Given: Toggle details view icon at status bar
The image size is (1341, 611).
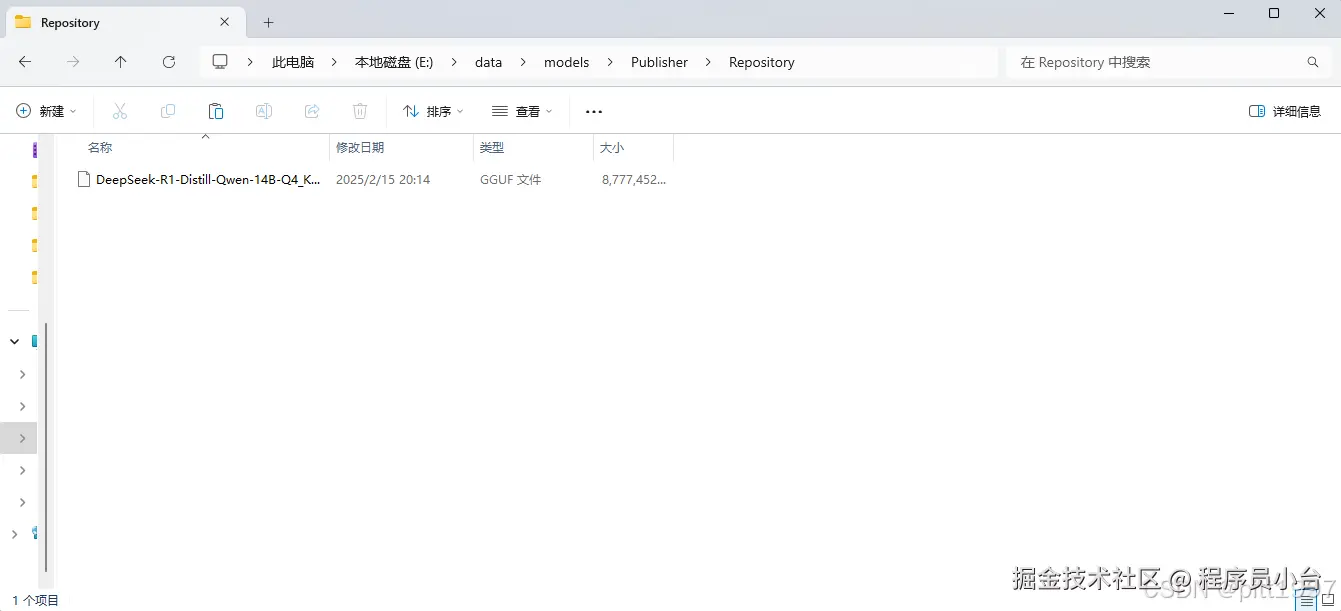Looking at the screenshot, I should coord(1305,600).
